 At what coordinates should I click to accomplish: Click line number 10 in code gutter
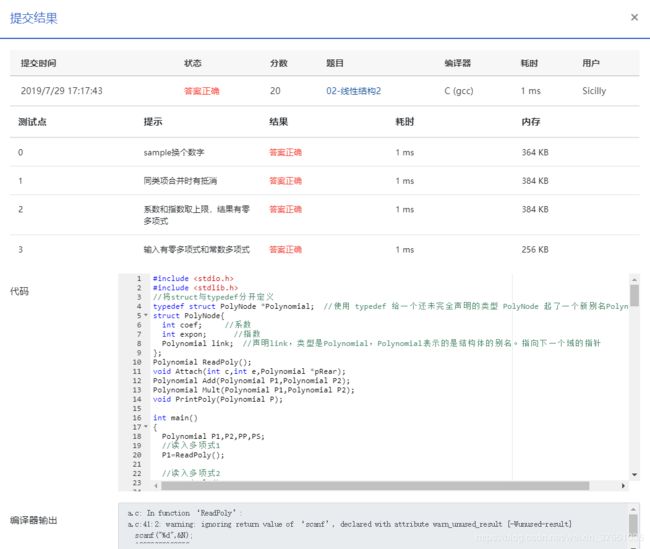click(137, 362)
